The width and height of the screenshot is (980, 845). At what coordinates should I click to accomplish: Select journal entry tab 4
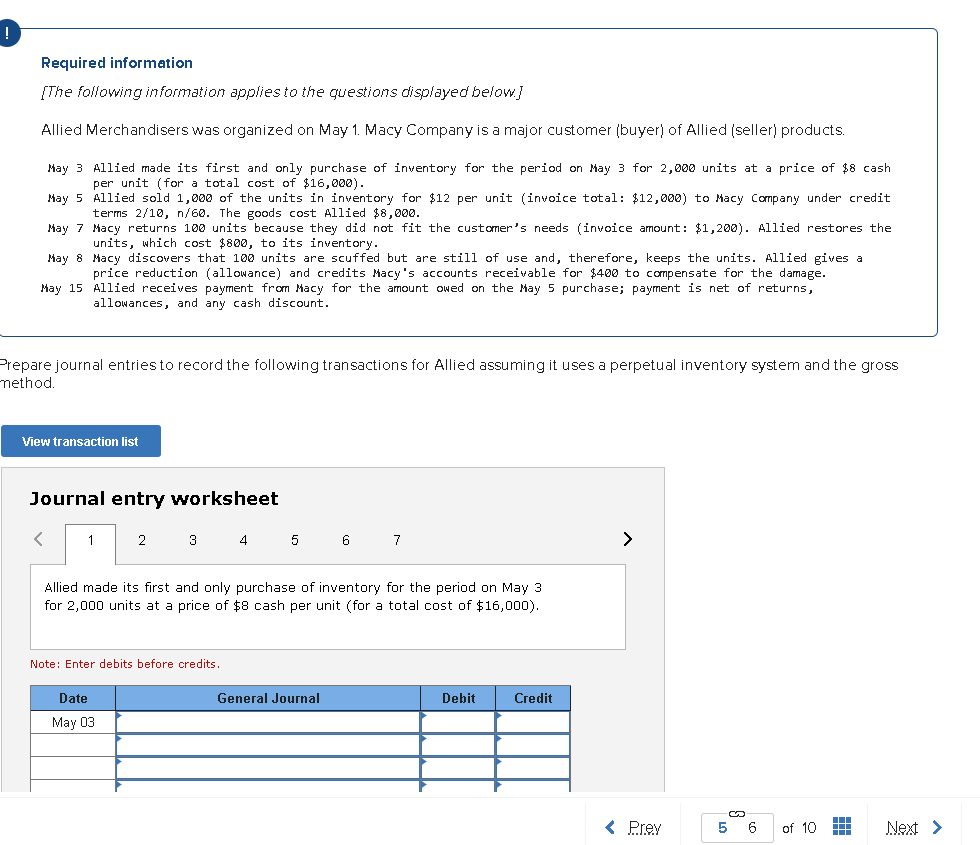pos(244,541)
